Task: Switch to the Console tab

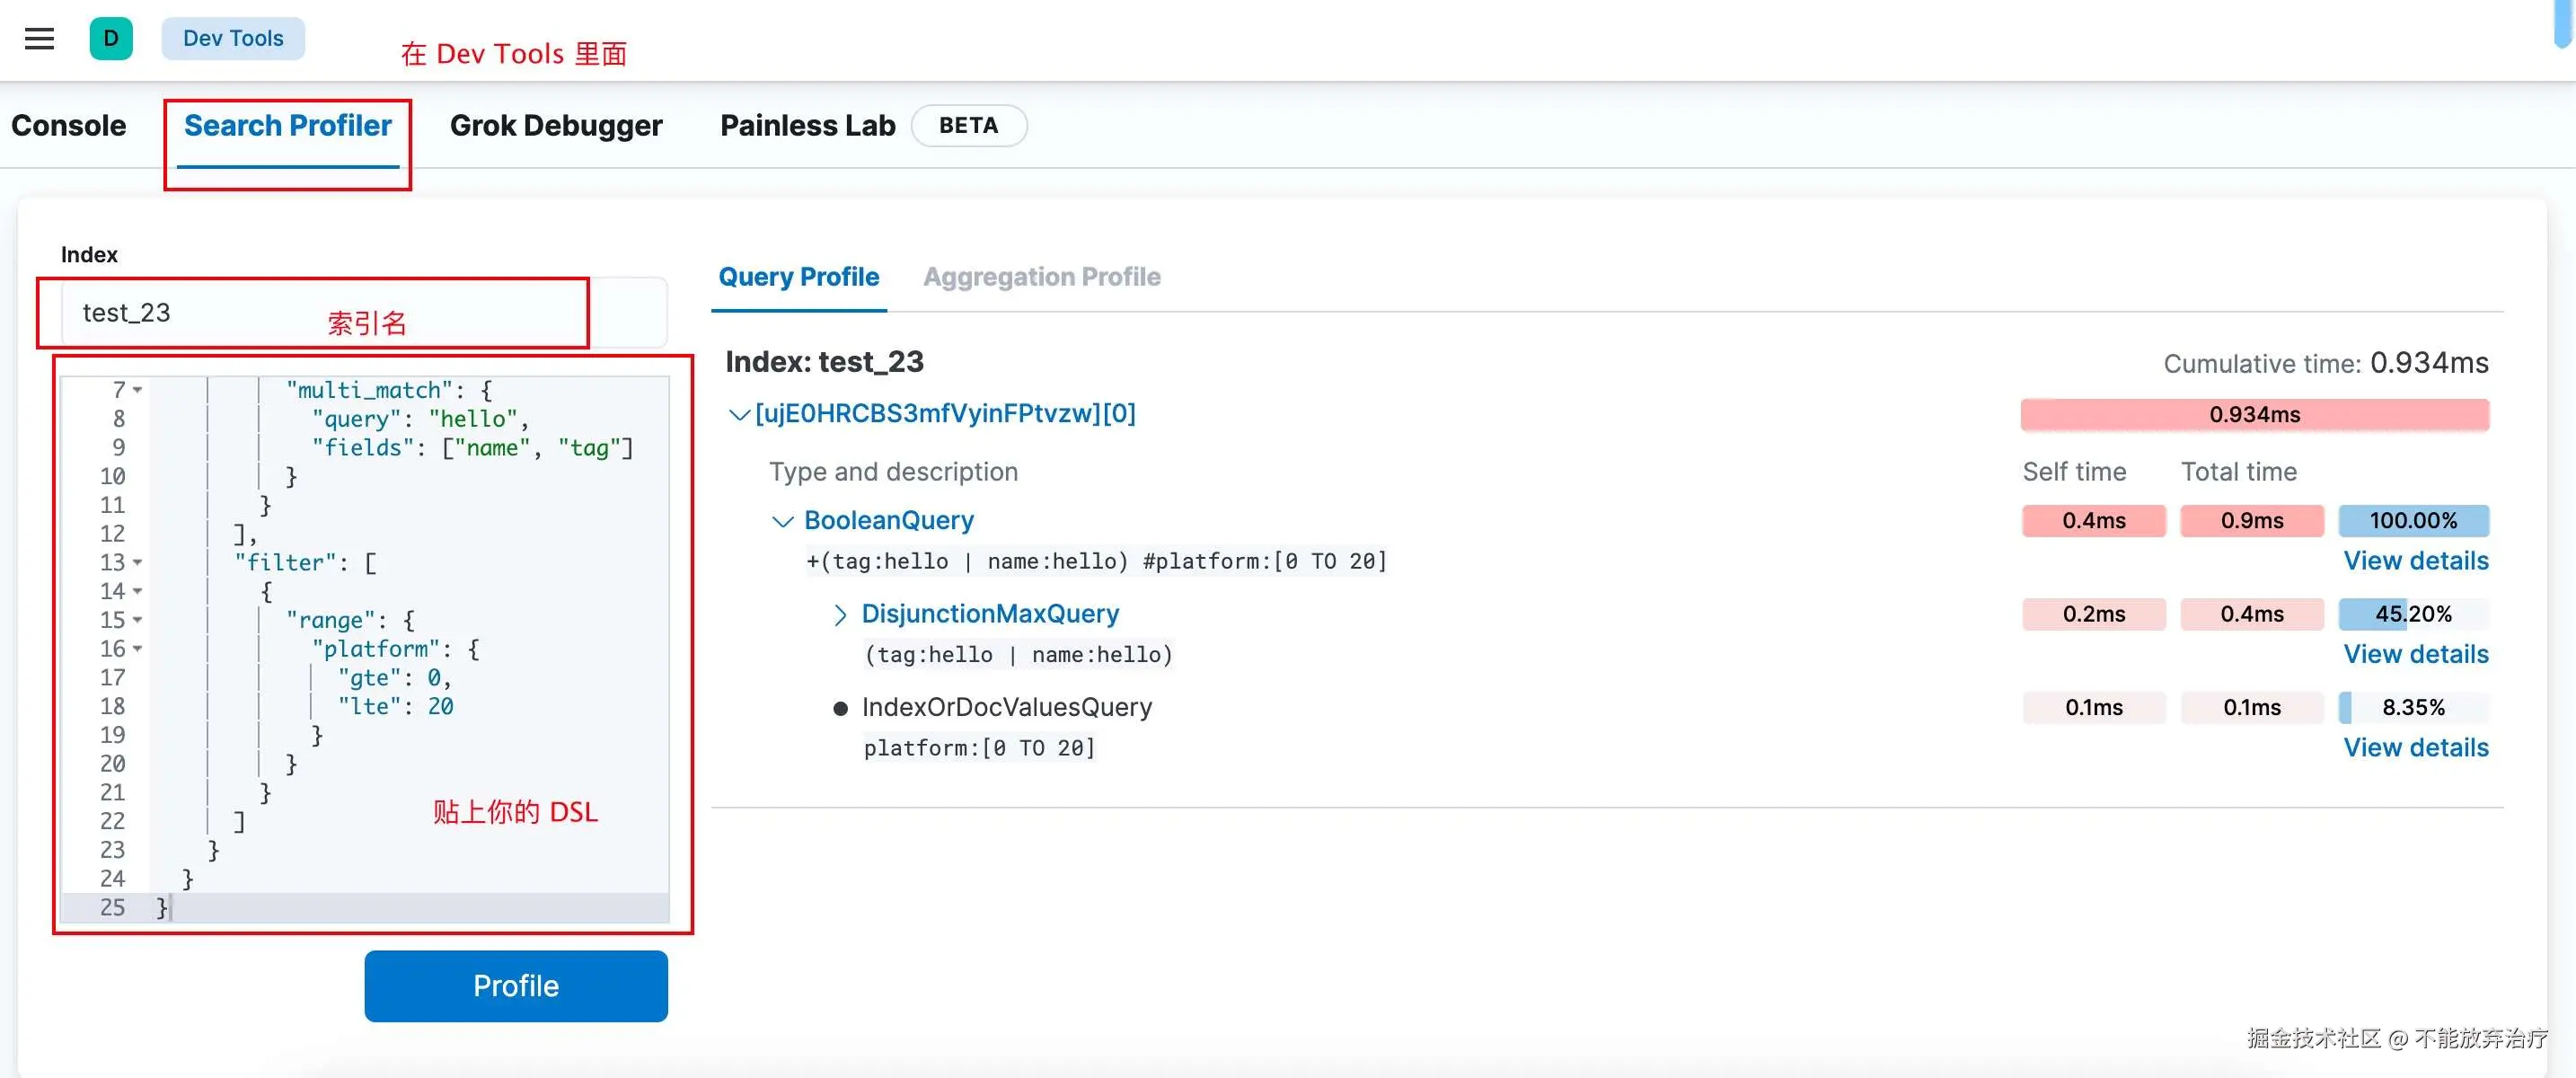Action: [68, 126]
